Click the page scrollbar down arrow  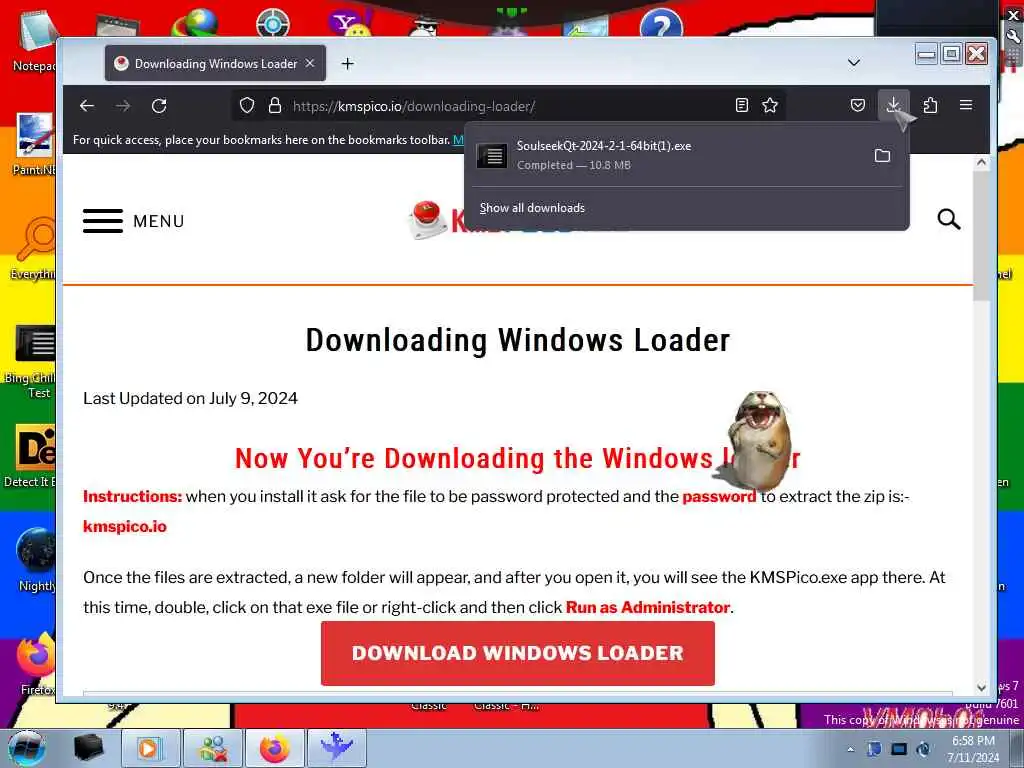981,688
